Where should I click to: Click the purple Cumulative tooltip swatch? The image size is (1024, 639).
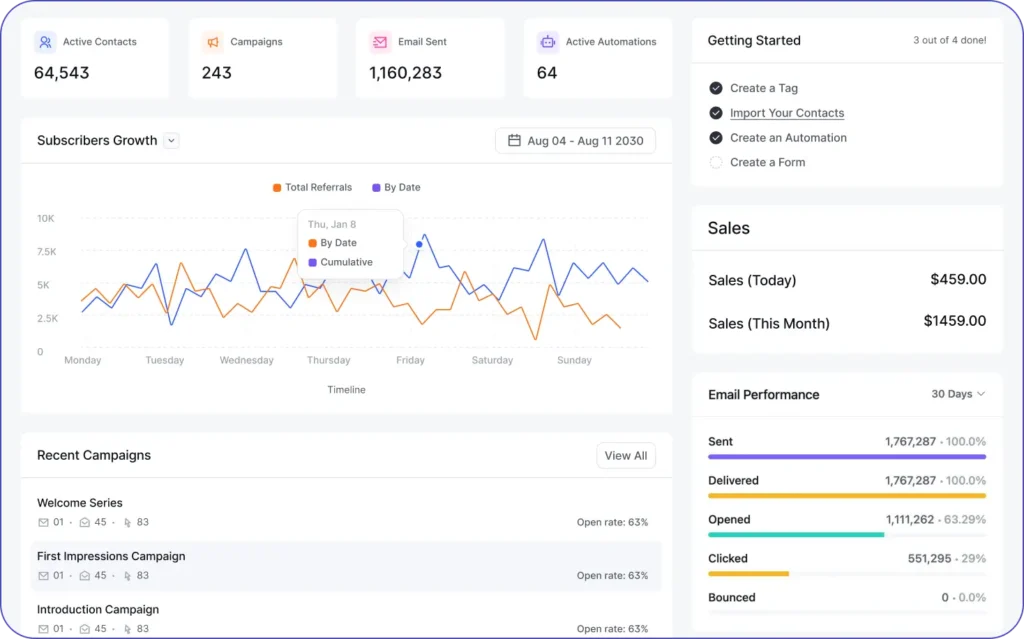[x=312, y=263]
